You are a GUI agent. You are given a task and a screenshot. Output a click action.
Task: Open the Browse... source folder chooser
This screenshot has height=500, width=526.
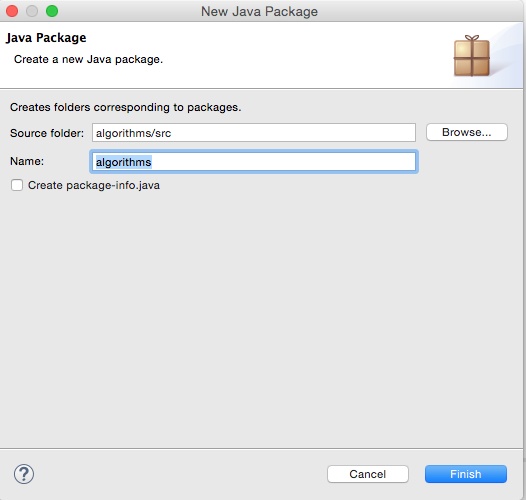pyautogui.click(x=467, y=132)
